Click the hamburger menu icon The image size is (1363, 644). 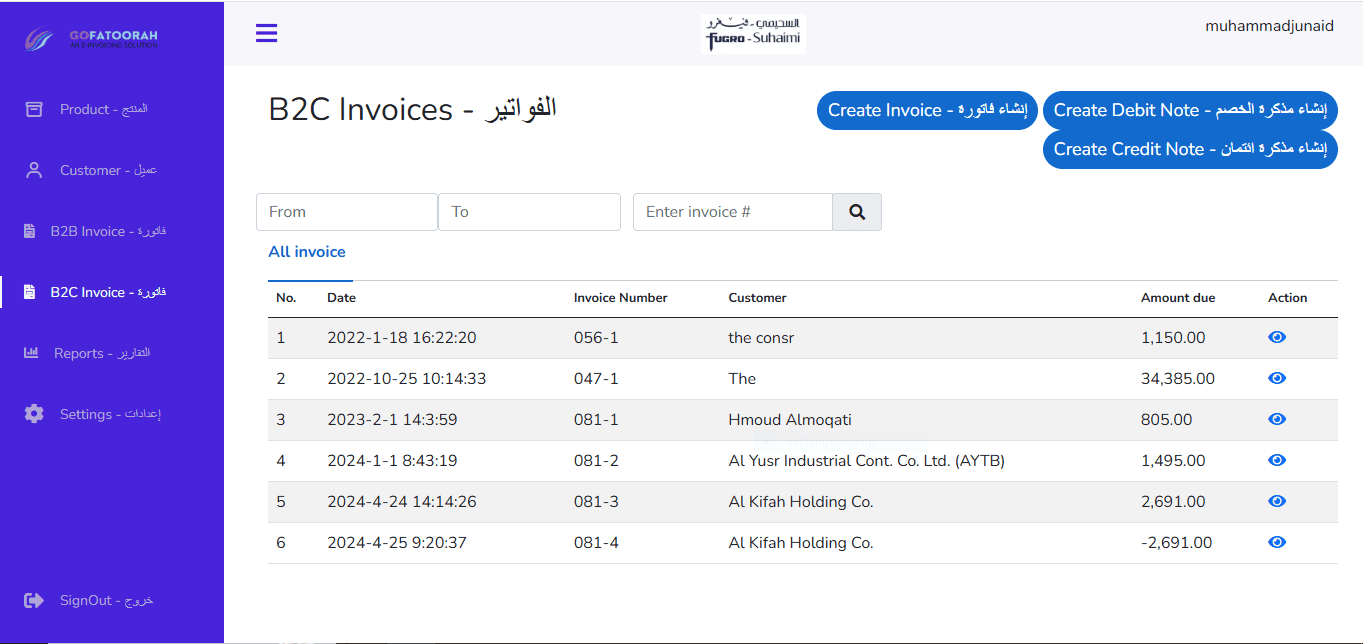[x=266, y=33]
